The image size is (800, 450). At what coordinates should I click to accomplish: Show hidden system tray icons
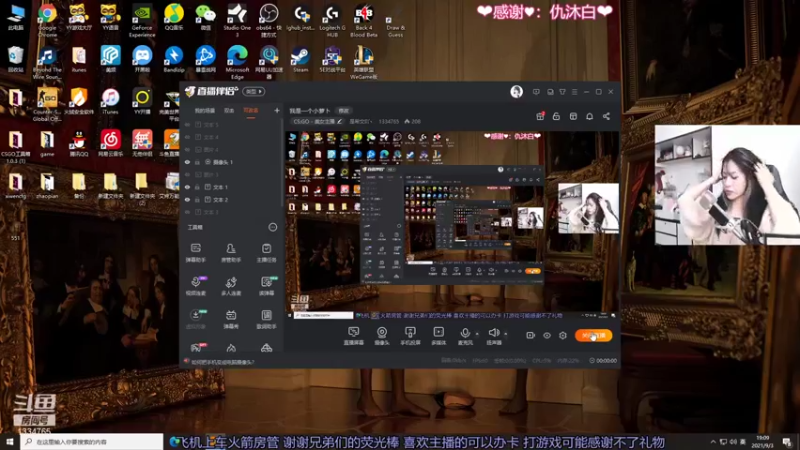pos(713,441)
